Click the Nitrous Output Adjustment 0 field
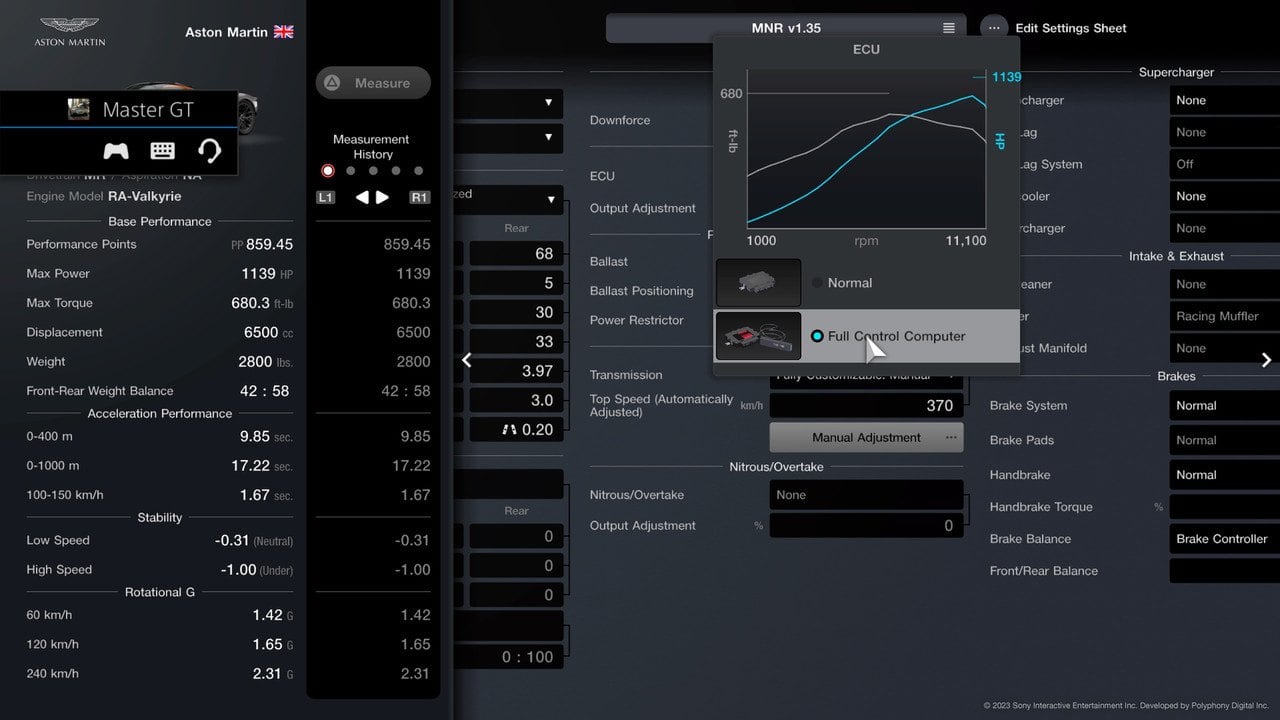The image size is (1280, 720). (866, 526)
